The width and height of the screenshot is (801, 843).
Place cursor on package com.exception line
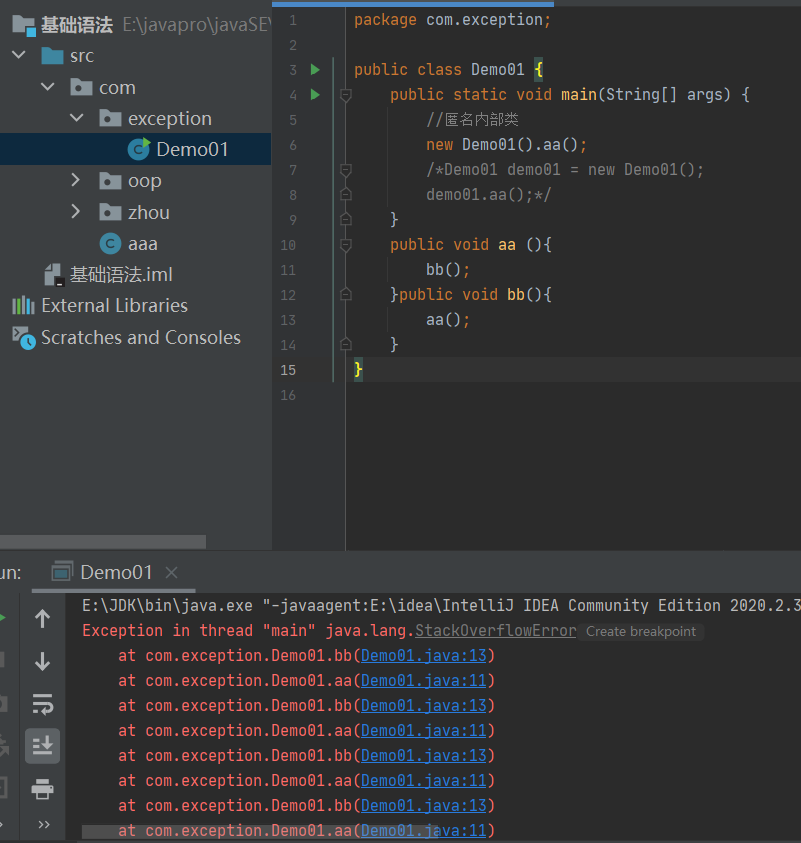452,20
